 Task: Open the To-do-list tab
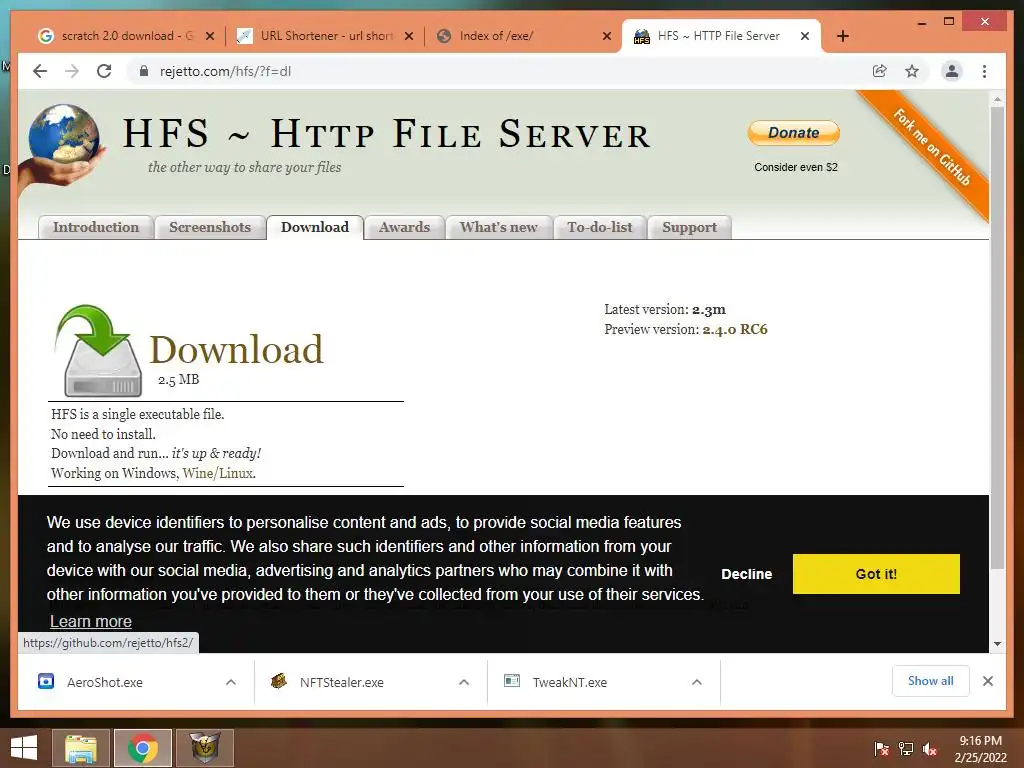600,227
